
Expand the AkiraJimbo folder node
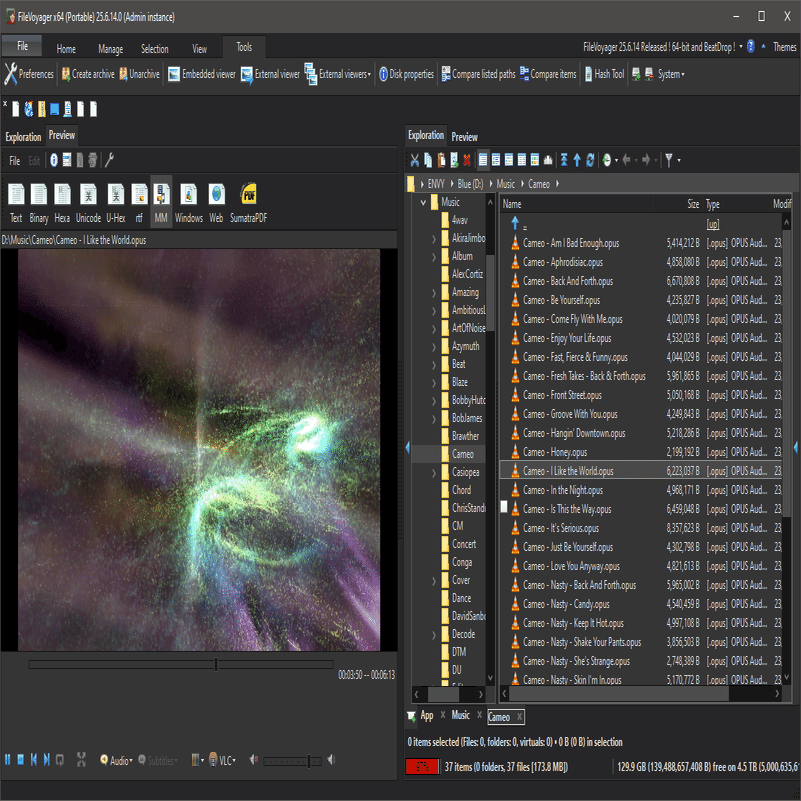click(434, 239)
